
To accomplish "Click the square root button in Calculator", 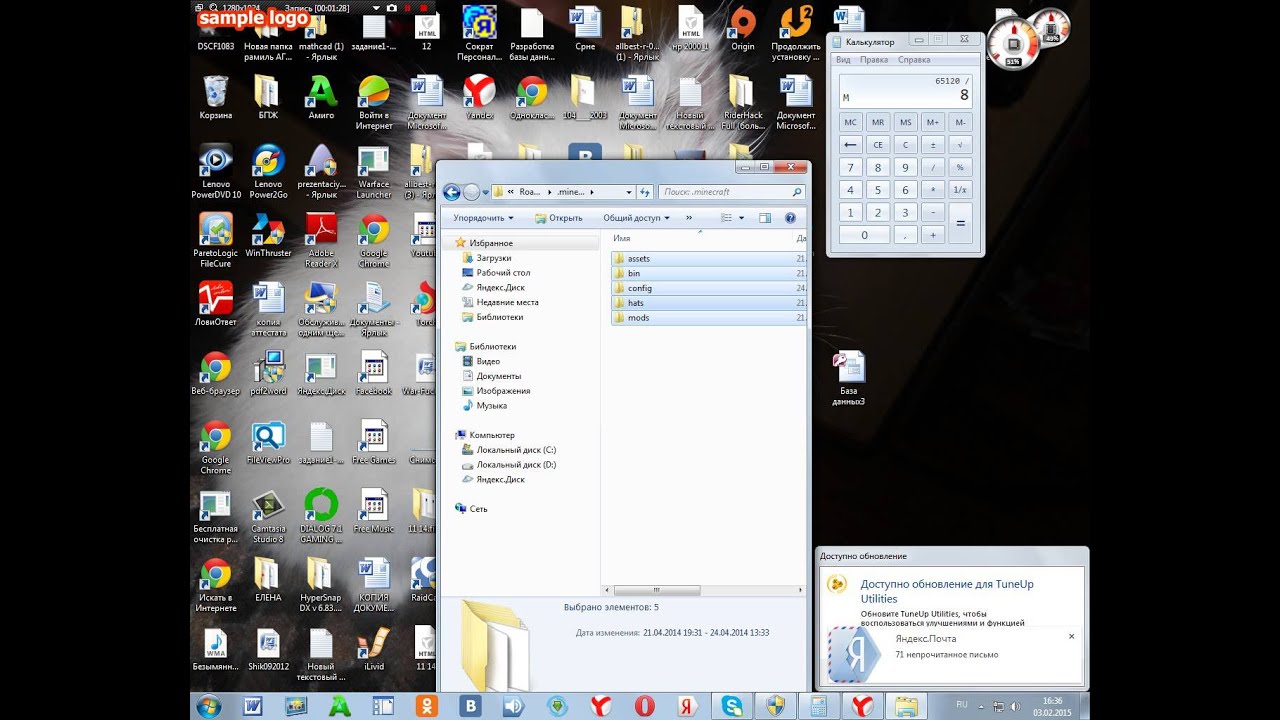I will click(960, 145).
